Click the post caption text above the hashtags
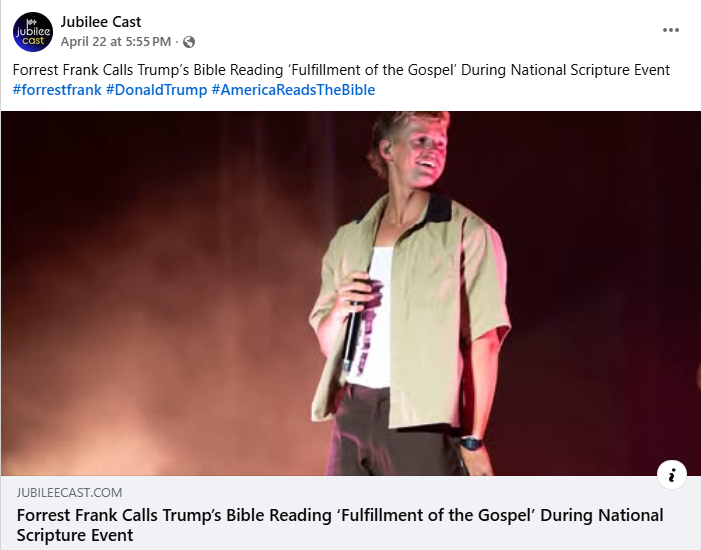This screenshot has width=701, height=550. click(340, 70)
